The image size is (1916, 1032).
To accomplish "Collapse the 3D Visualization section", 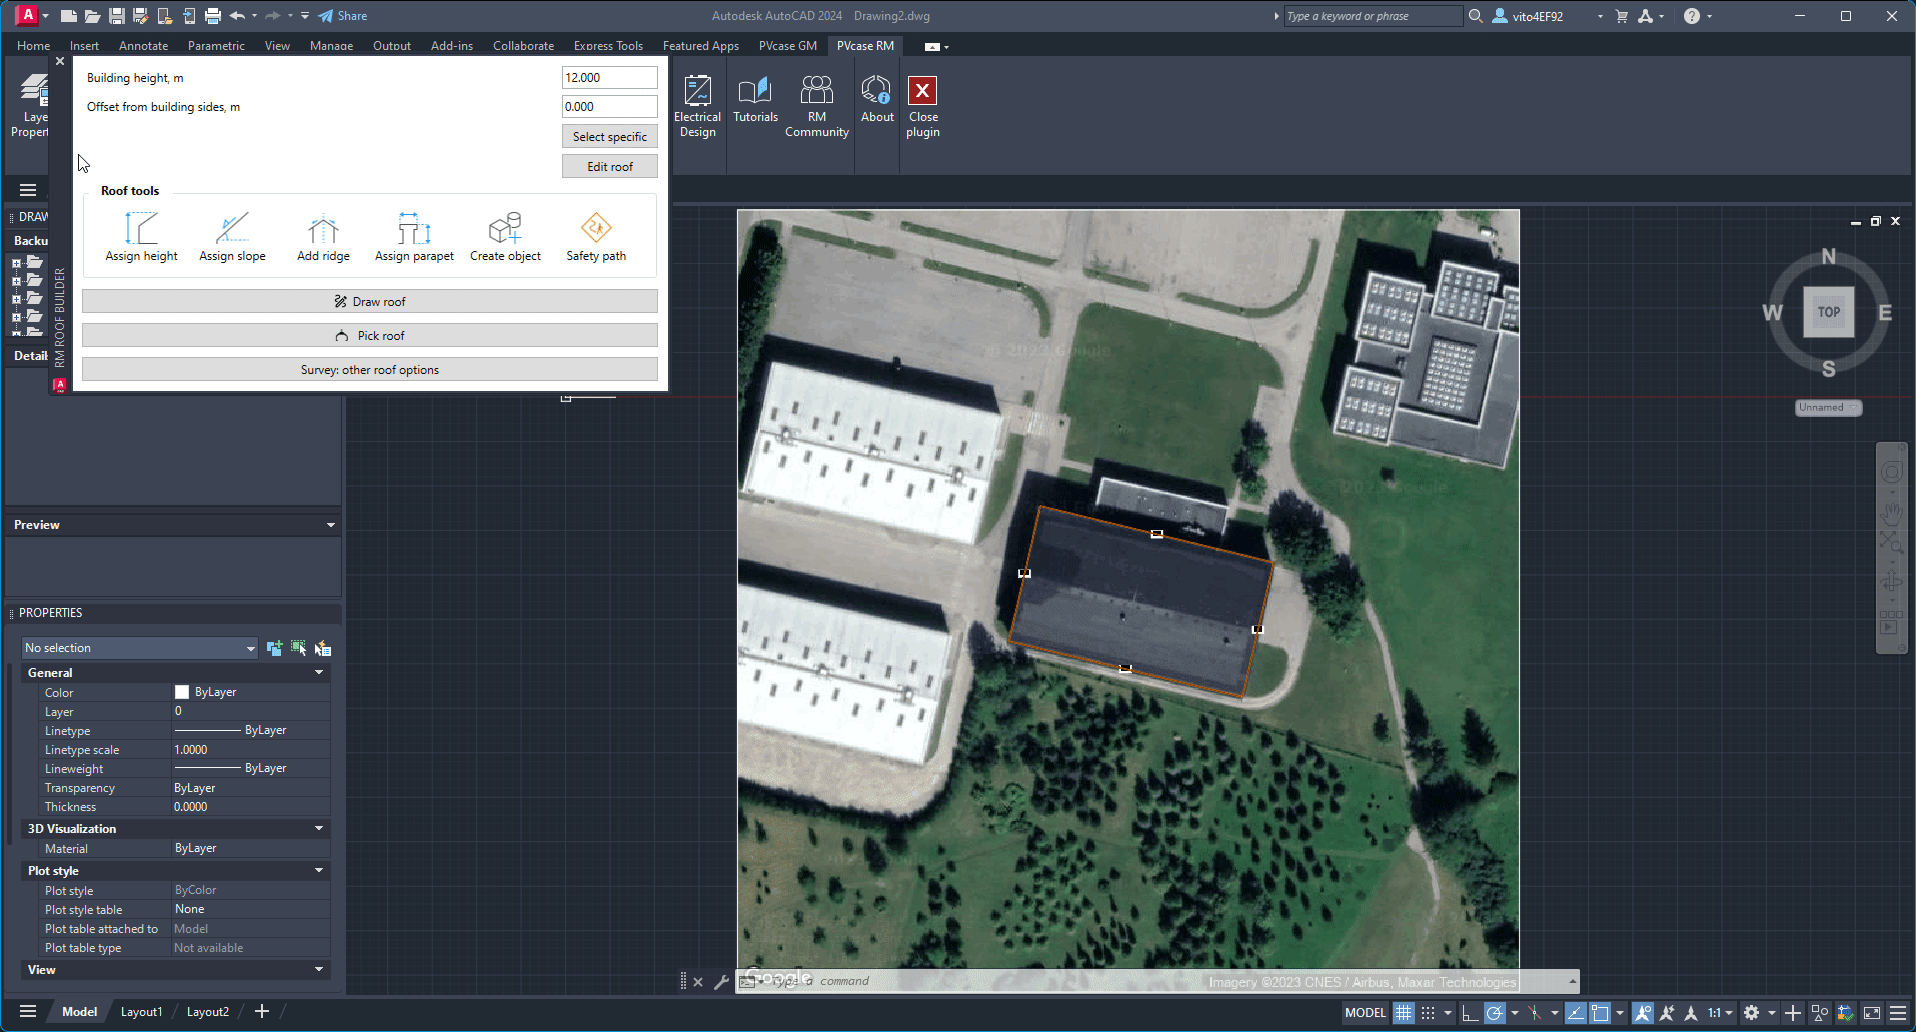I will (x=319, y=829).
